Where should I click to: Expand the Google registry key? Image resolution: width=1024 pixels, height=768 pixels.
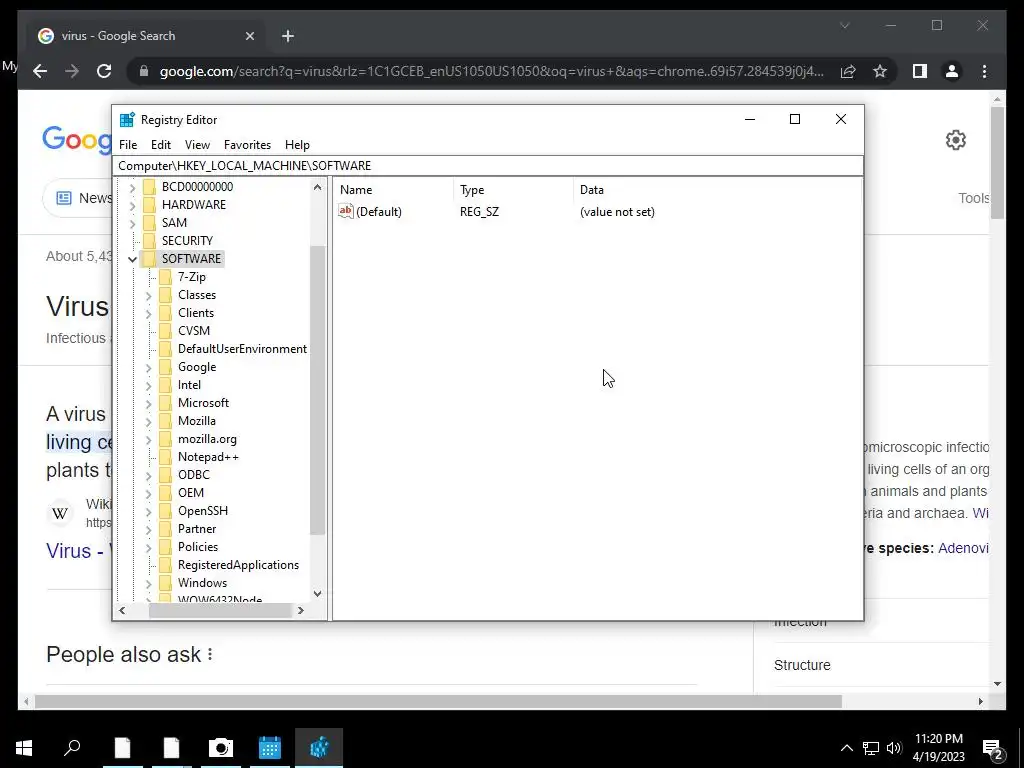coord(148,368)
